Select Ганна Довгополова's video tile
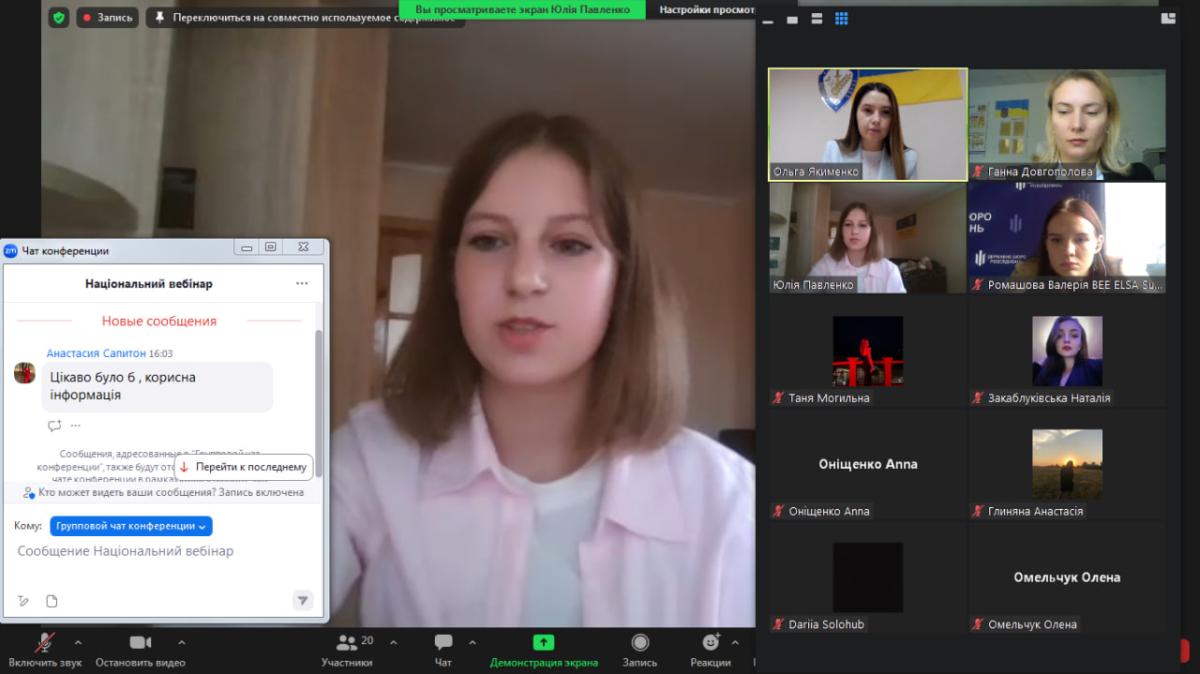 [x=1068, y=124]
